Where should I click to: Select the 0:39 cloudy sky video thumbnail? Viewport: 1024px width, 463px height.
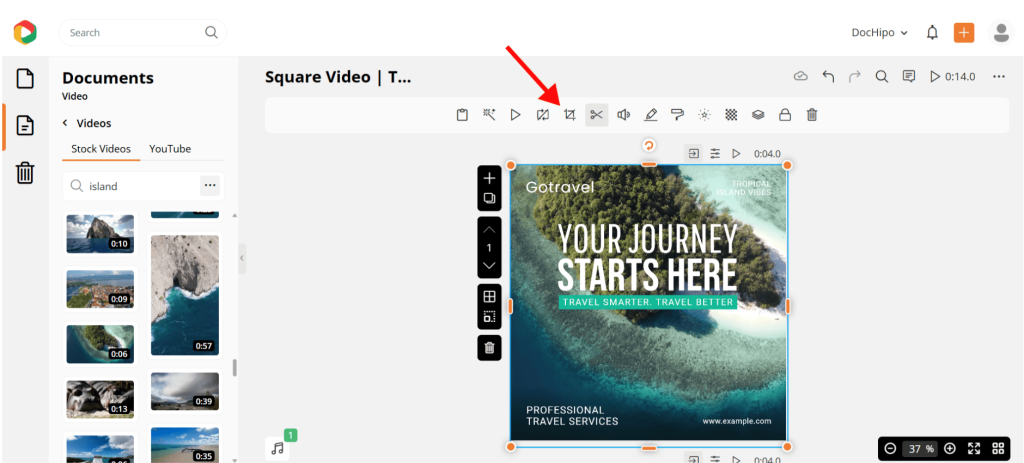[185, 392]
